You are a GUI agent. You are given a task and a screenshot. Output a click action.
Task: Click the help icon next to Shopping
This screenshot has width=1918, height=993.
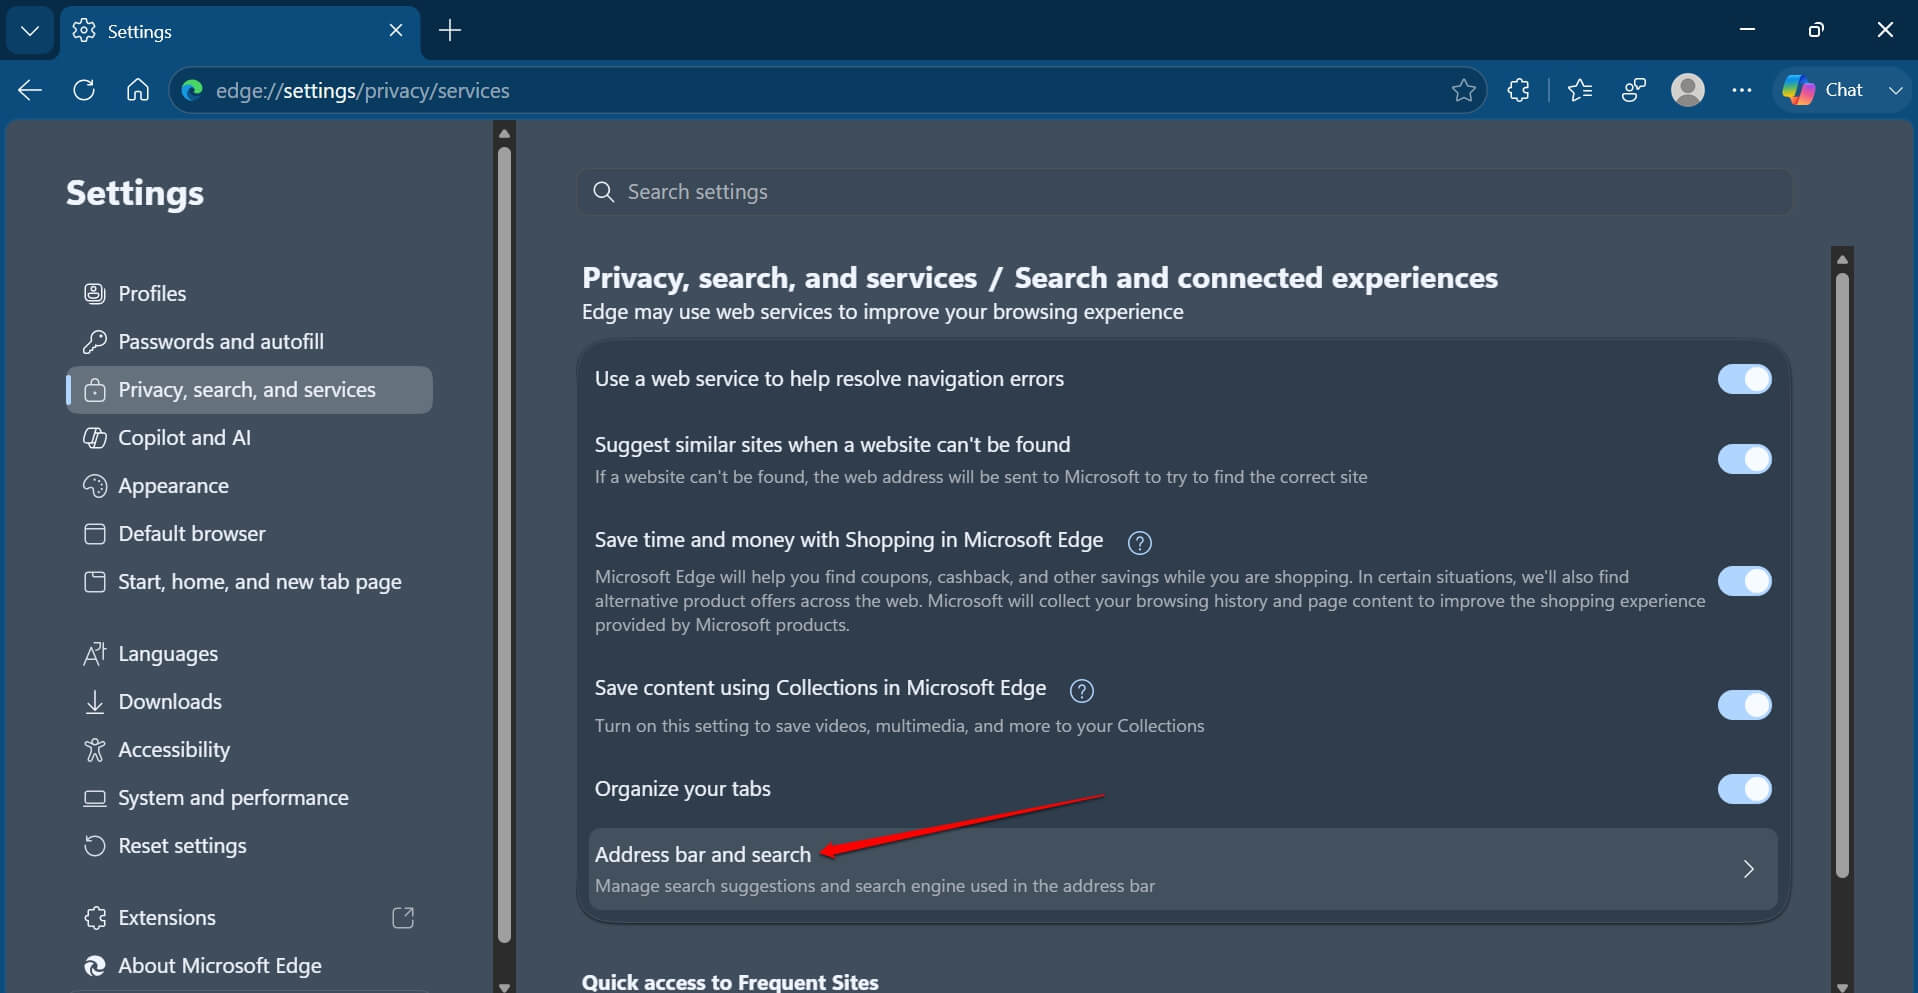(x=1139, y=542)
